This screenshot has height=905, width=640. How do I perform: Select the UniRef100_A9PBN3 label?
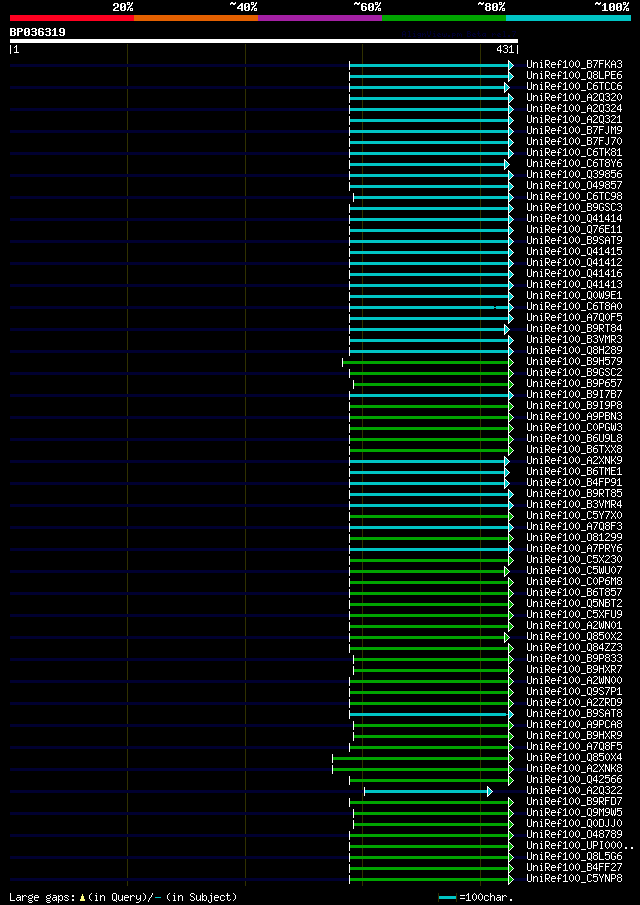point(574,416)
